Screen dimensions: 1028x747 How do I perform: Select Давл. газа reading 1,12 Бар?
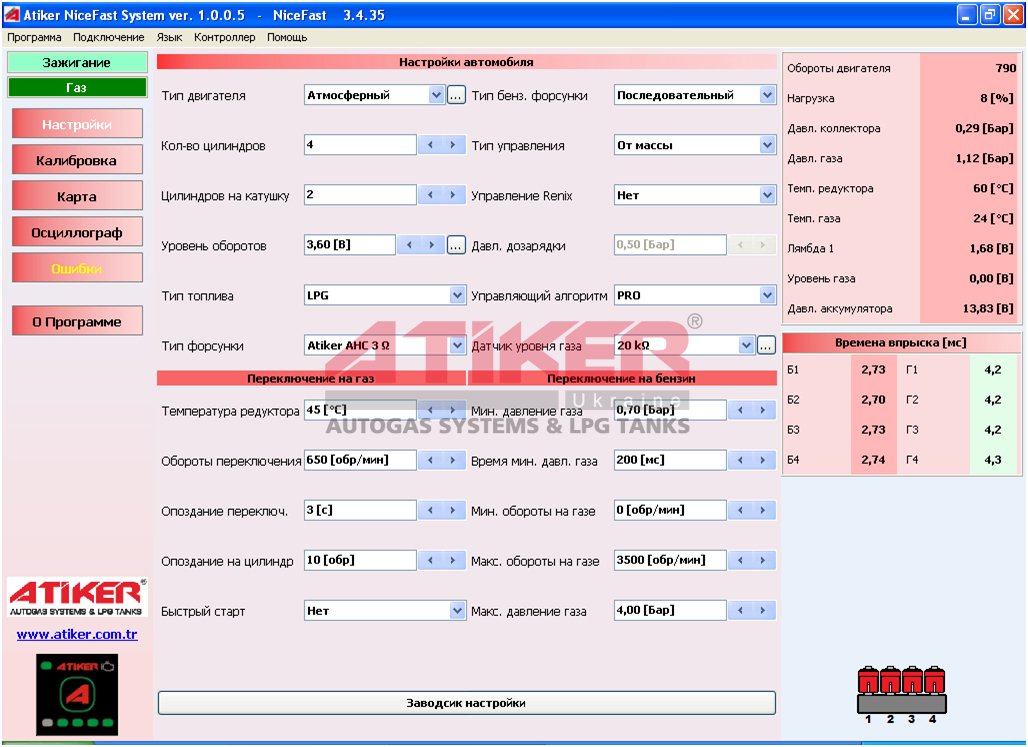click(984, 158)
